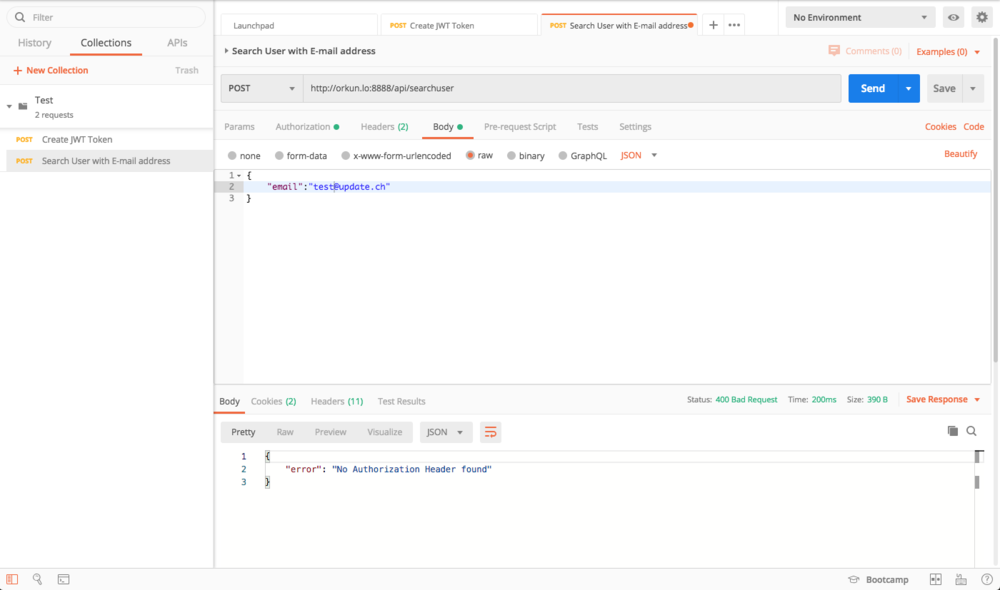The image size is (1000, 590).
Task: Open the console icon in status bar
Action: click(x=63, y=579)
